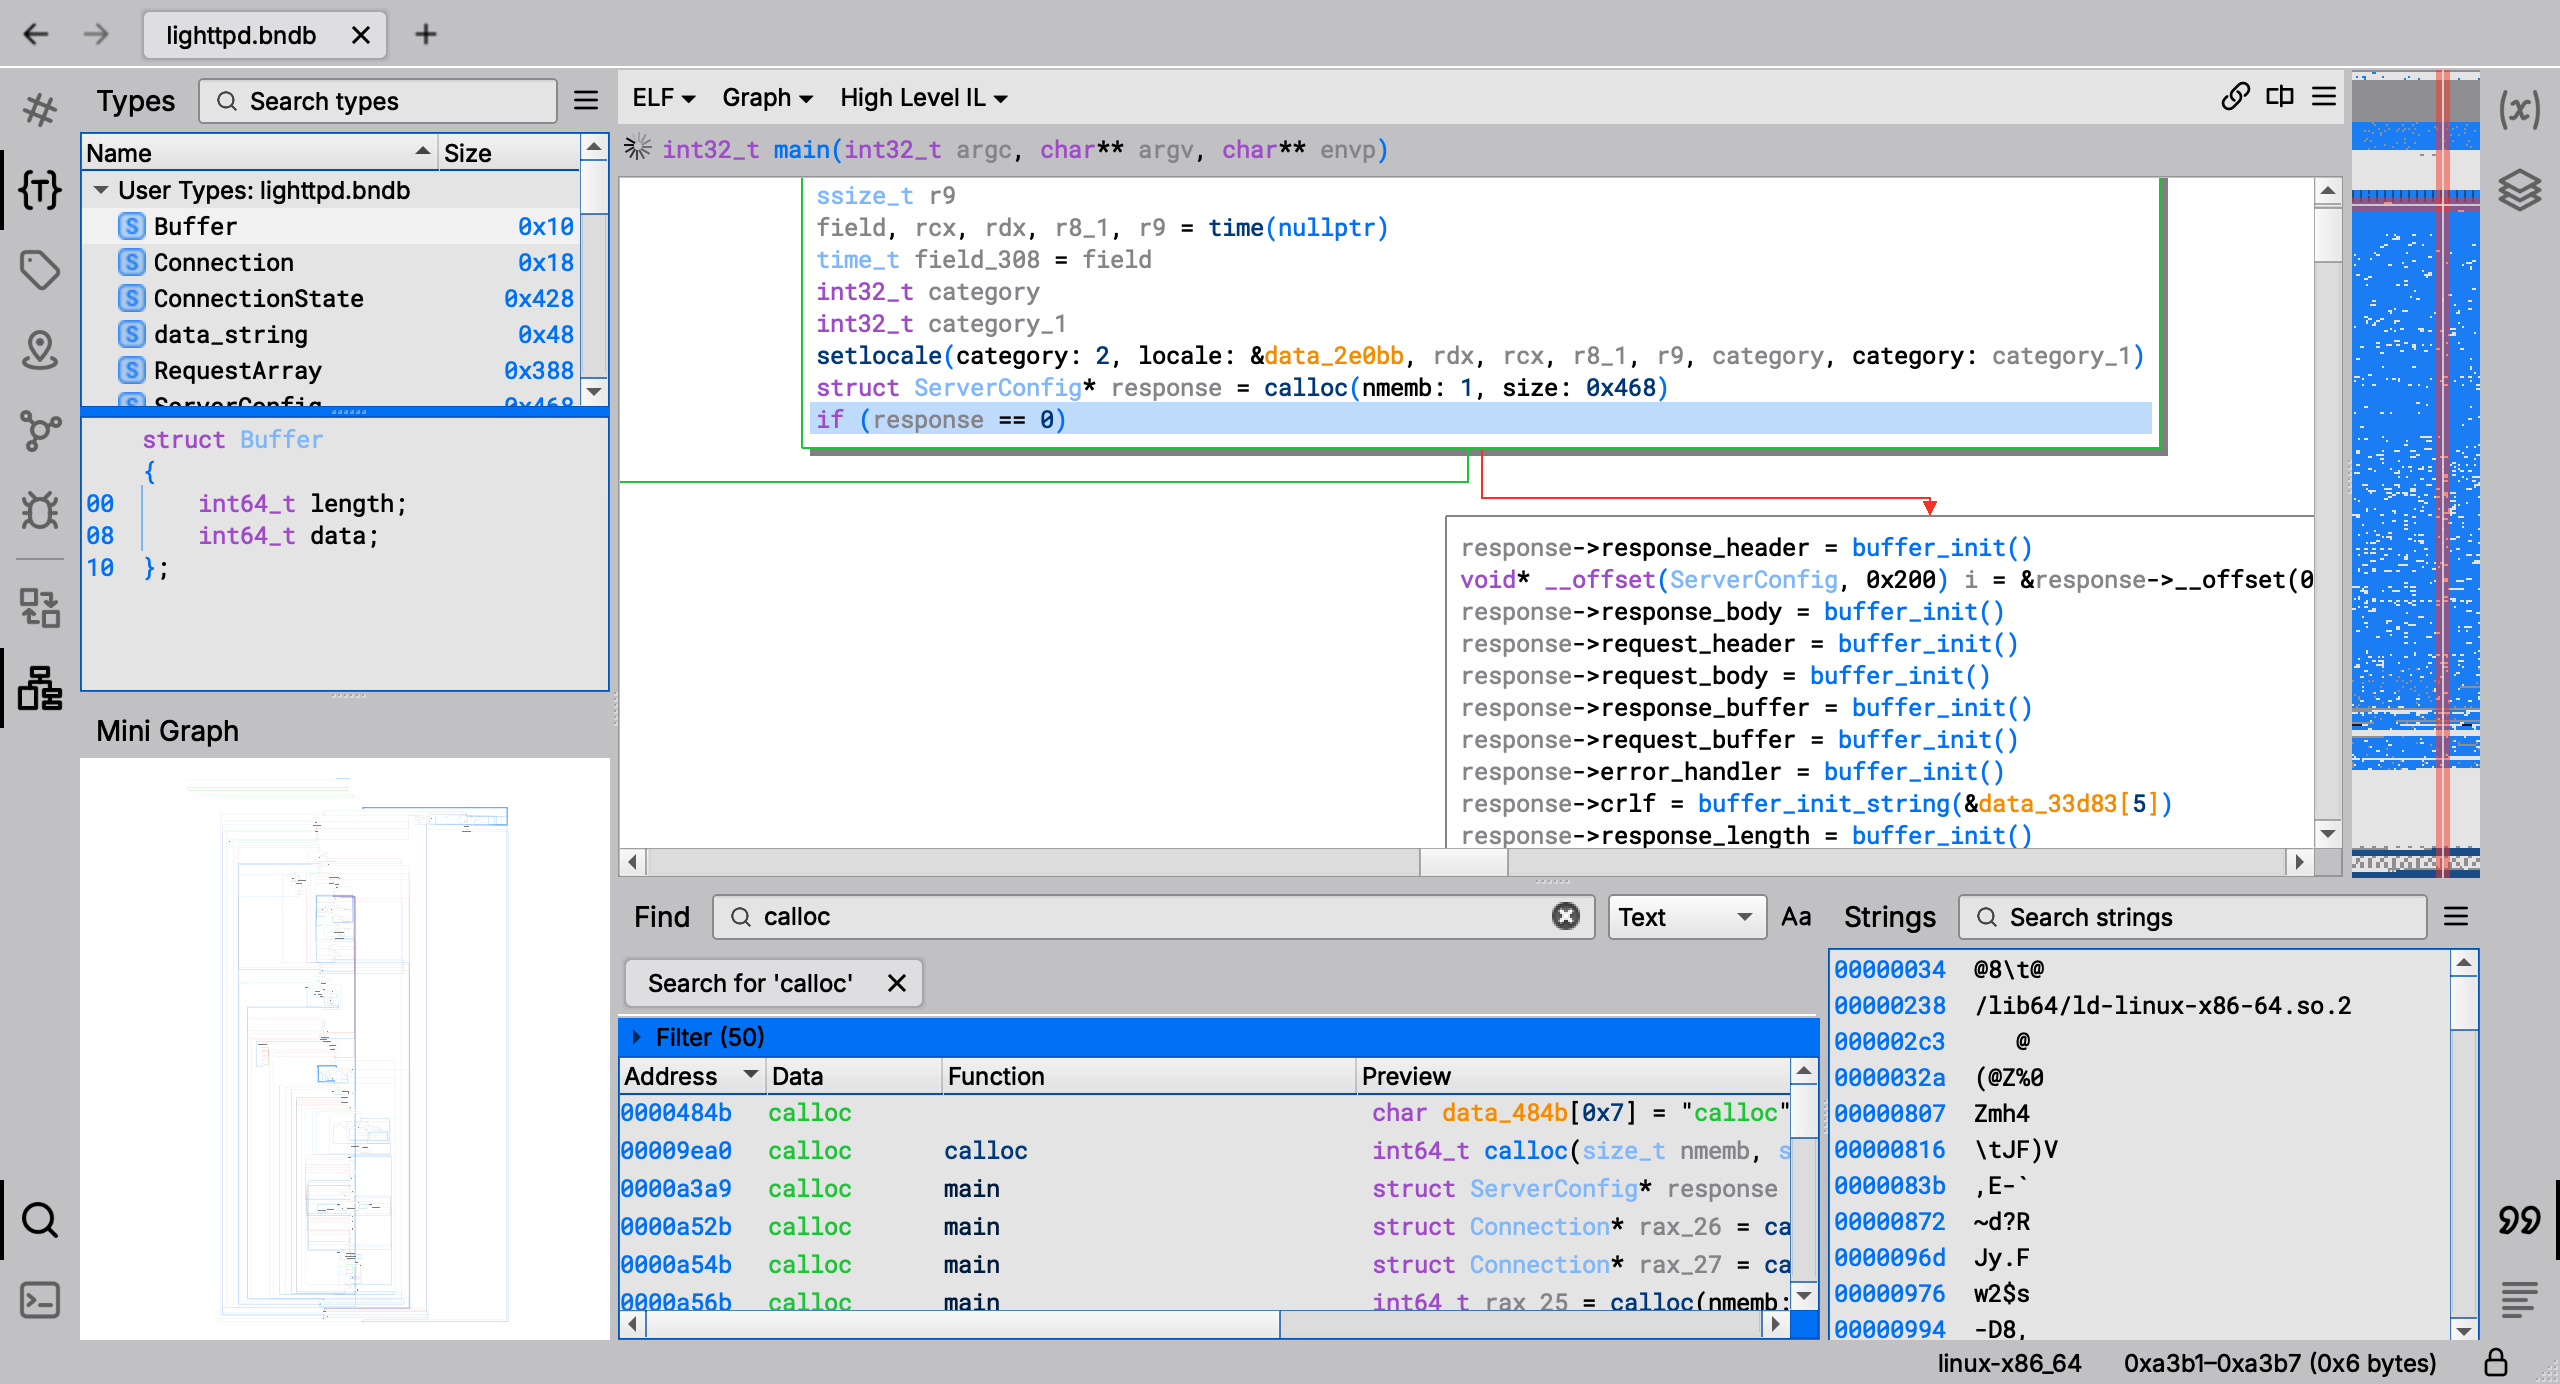The height and width of the screenshot is (1384, 2560).
Task: Open the Debugger bug icon in sidebar
Action: click(40, 510)
